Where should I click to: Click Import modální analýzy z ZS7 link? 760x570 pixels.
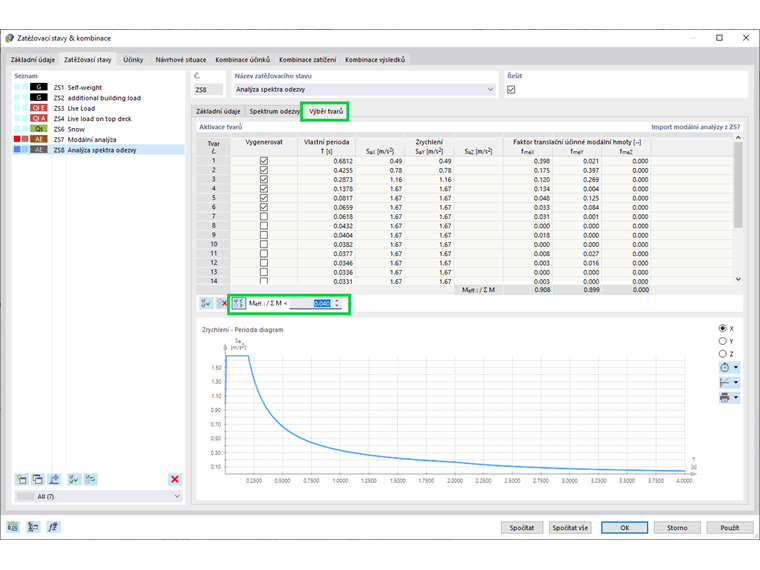pos(696,127)
